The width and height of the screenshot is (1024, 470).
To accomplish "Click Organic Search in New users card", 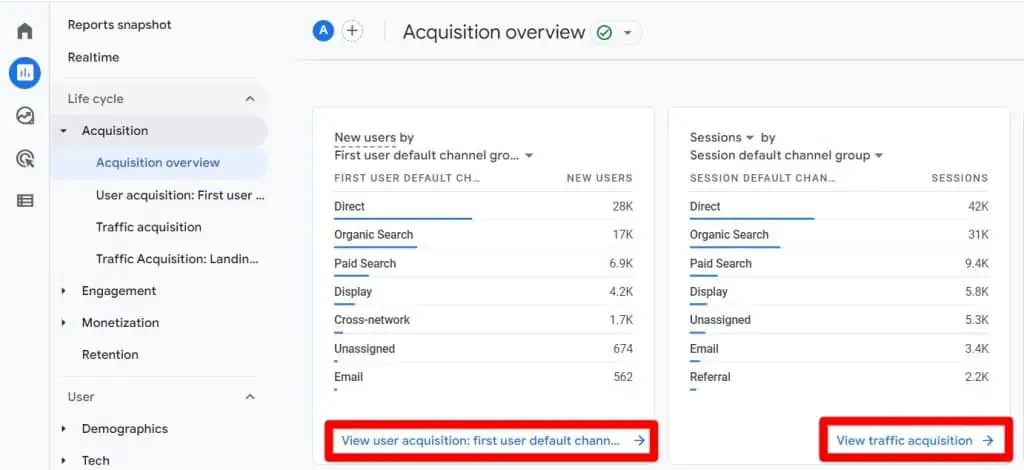I will pyautogui.click(x=483, y=234).
